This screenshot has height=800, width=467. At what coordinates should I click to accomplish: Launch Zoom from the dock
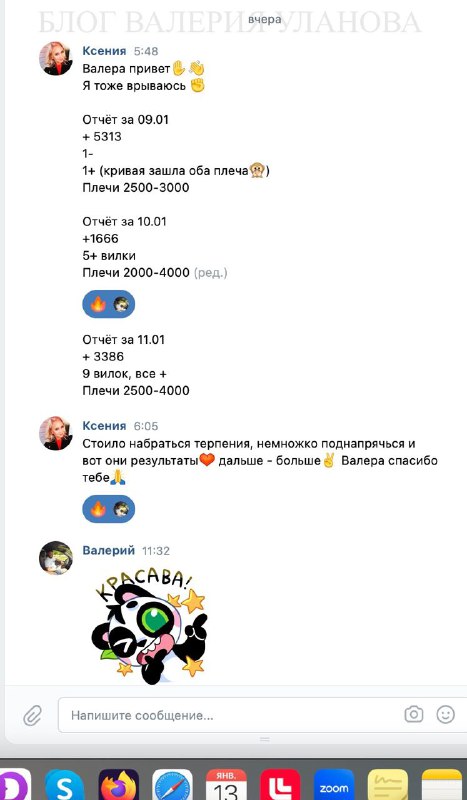coord(334,786)
